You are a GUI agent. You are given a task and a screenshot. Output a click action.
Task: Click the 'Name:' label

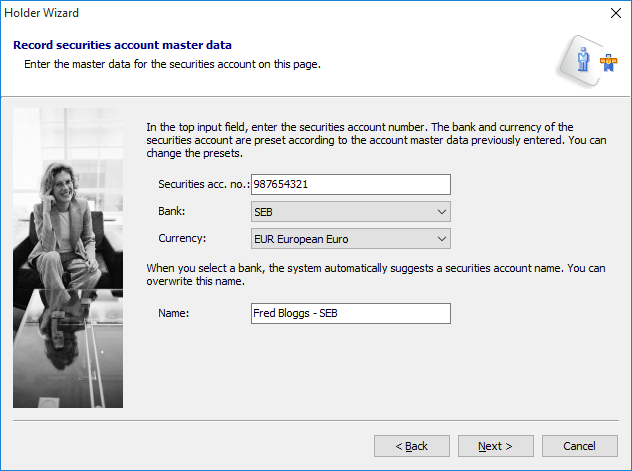pos(174,314)
